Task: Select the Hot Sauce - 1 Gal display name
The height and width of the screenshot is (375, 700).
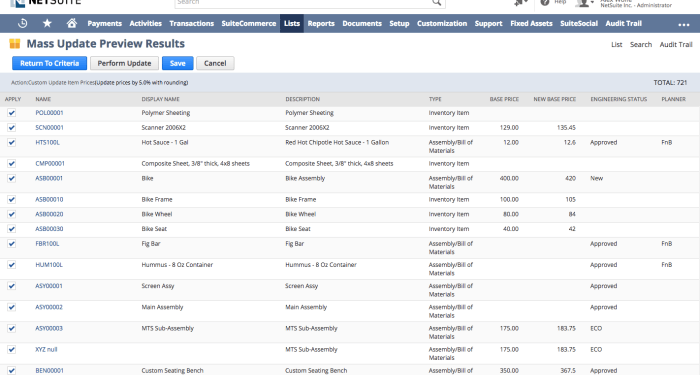Action: (x=165, y=142)
